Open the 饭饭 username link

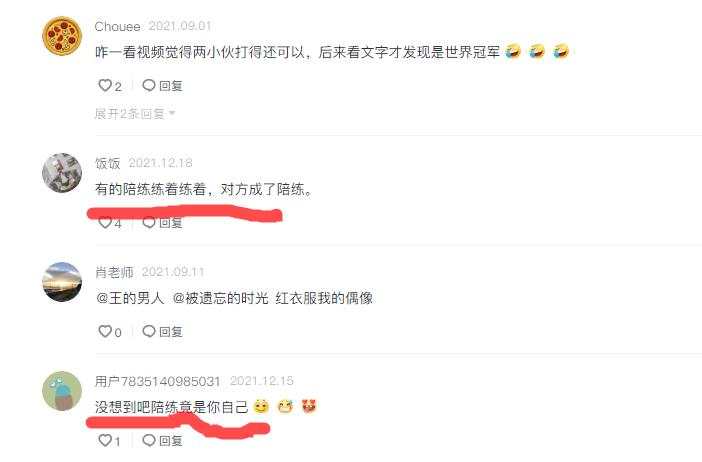click(x=107, y=163)
